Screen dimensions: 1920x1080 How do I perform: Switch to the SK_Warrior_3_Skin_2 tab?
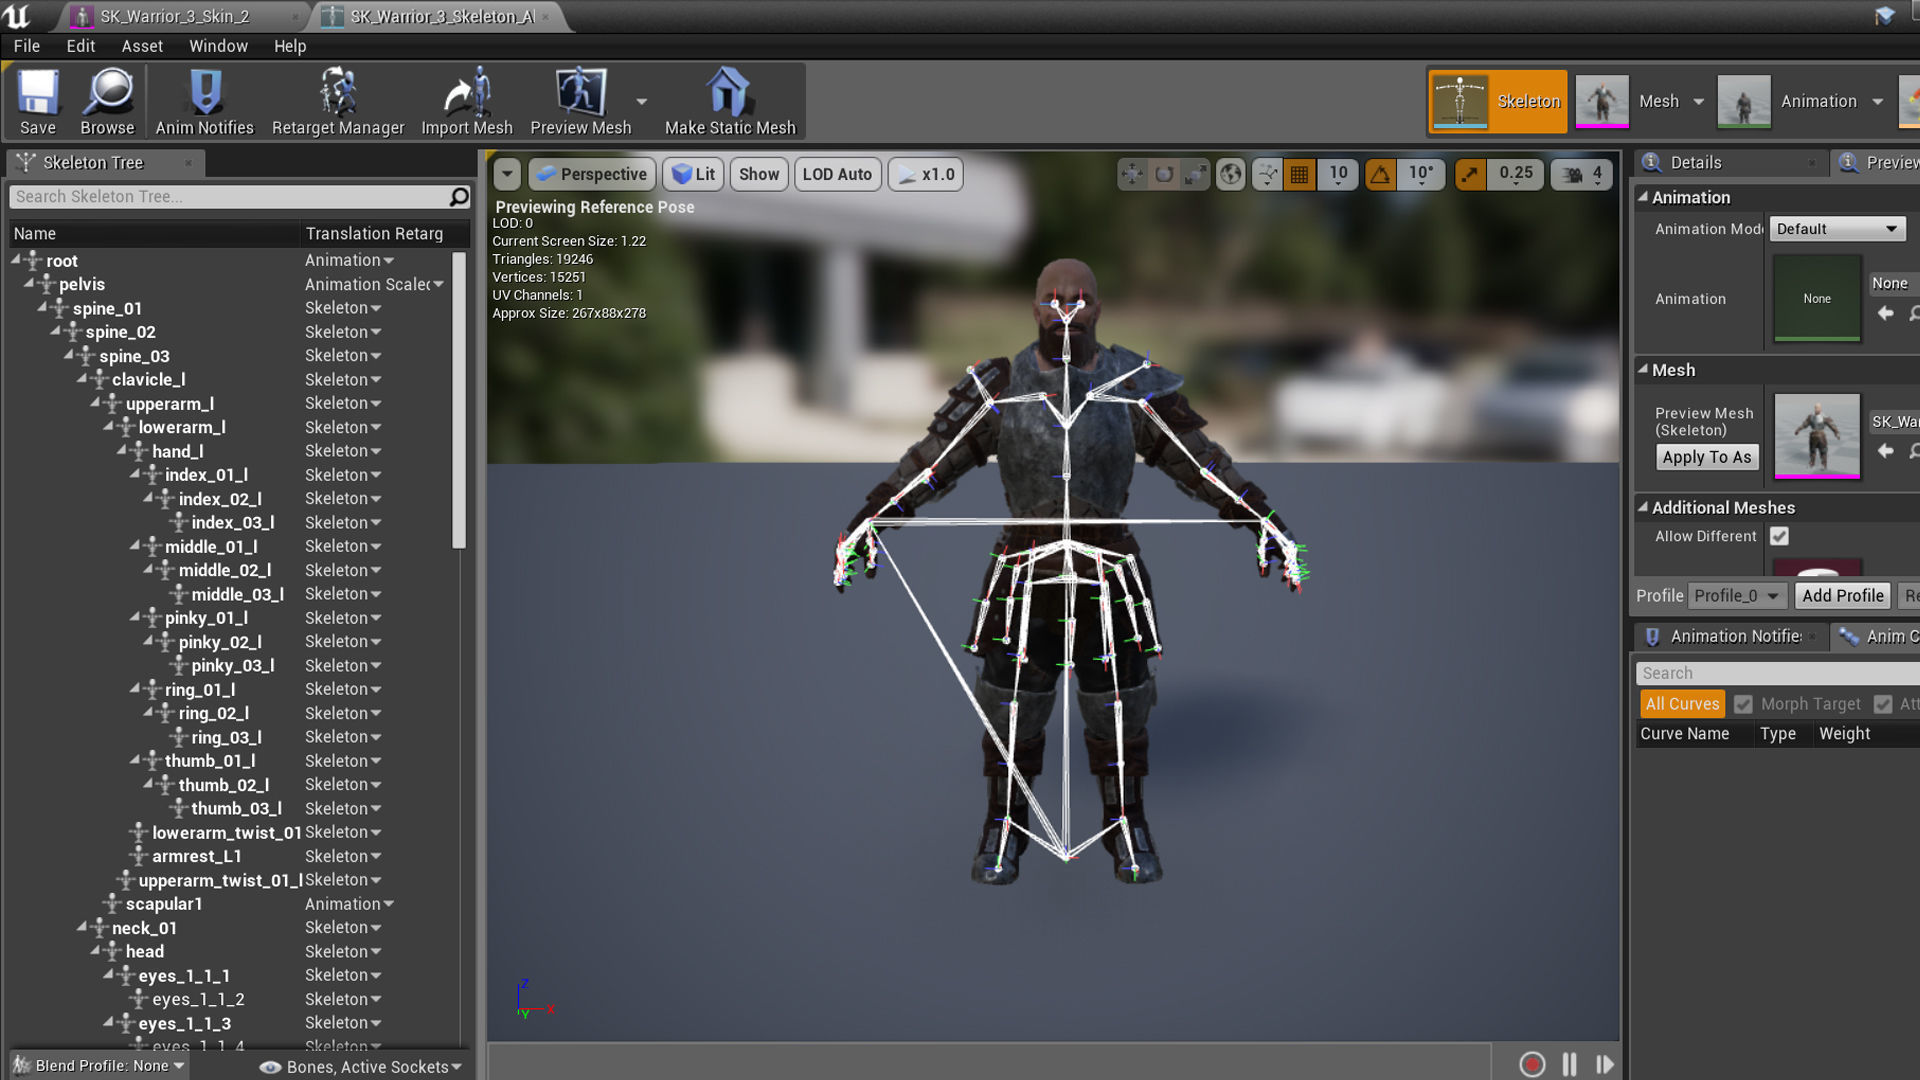click(175, 16)
